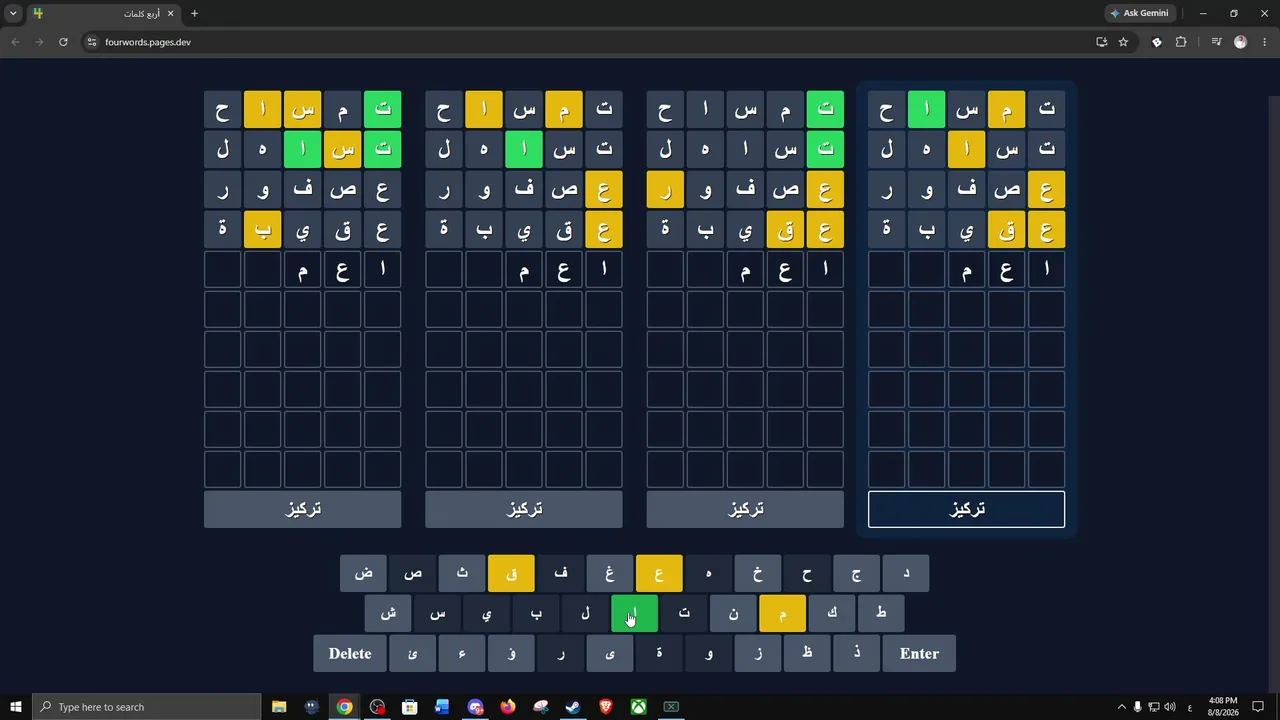Tap the ث key on the keyboard
The image size is (1280, 720).
click(x=462, y=573)
